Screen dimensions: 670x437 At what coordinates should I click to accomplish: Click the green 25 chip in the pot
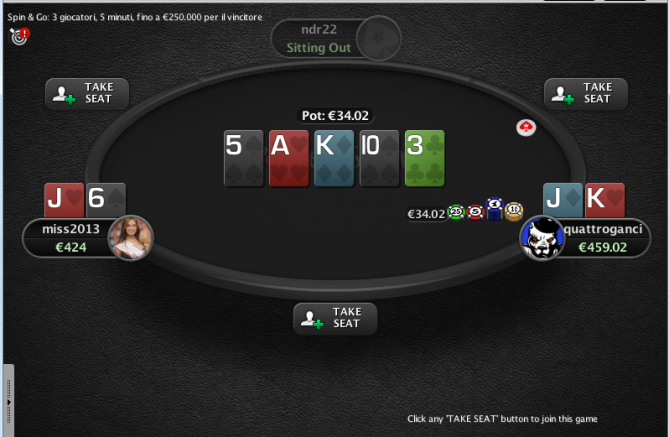(456, 212)
